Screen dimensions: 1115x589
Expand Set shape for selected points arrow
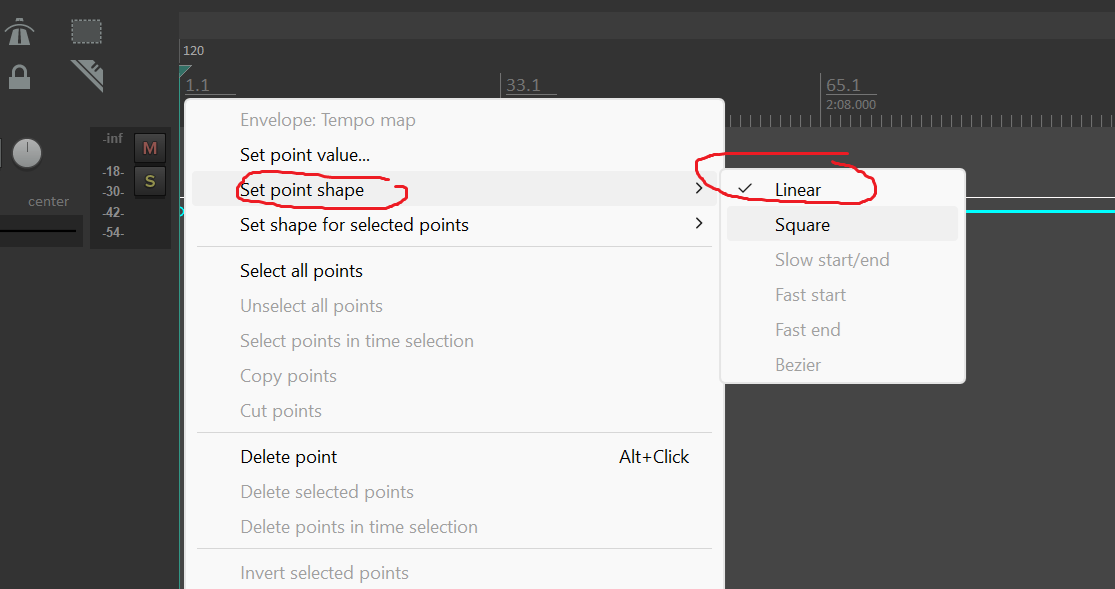pyautogui.click(x=699, y=224)
